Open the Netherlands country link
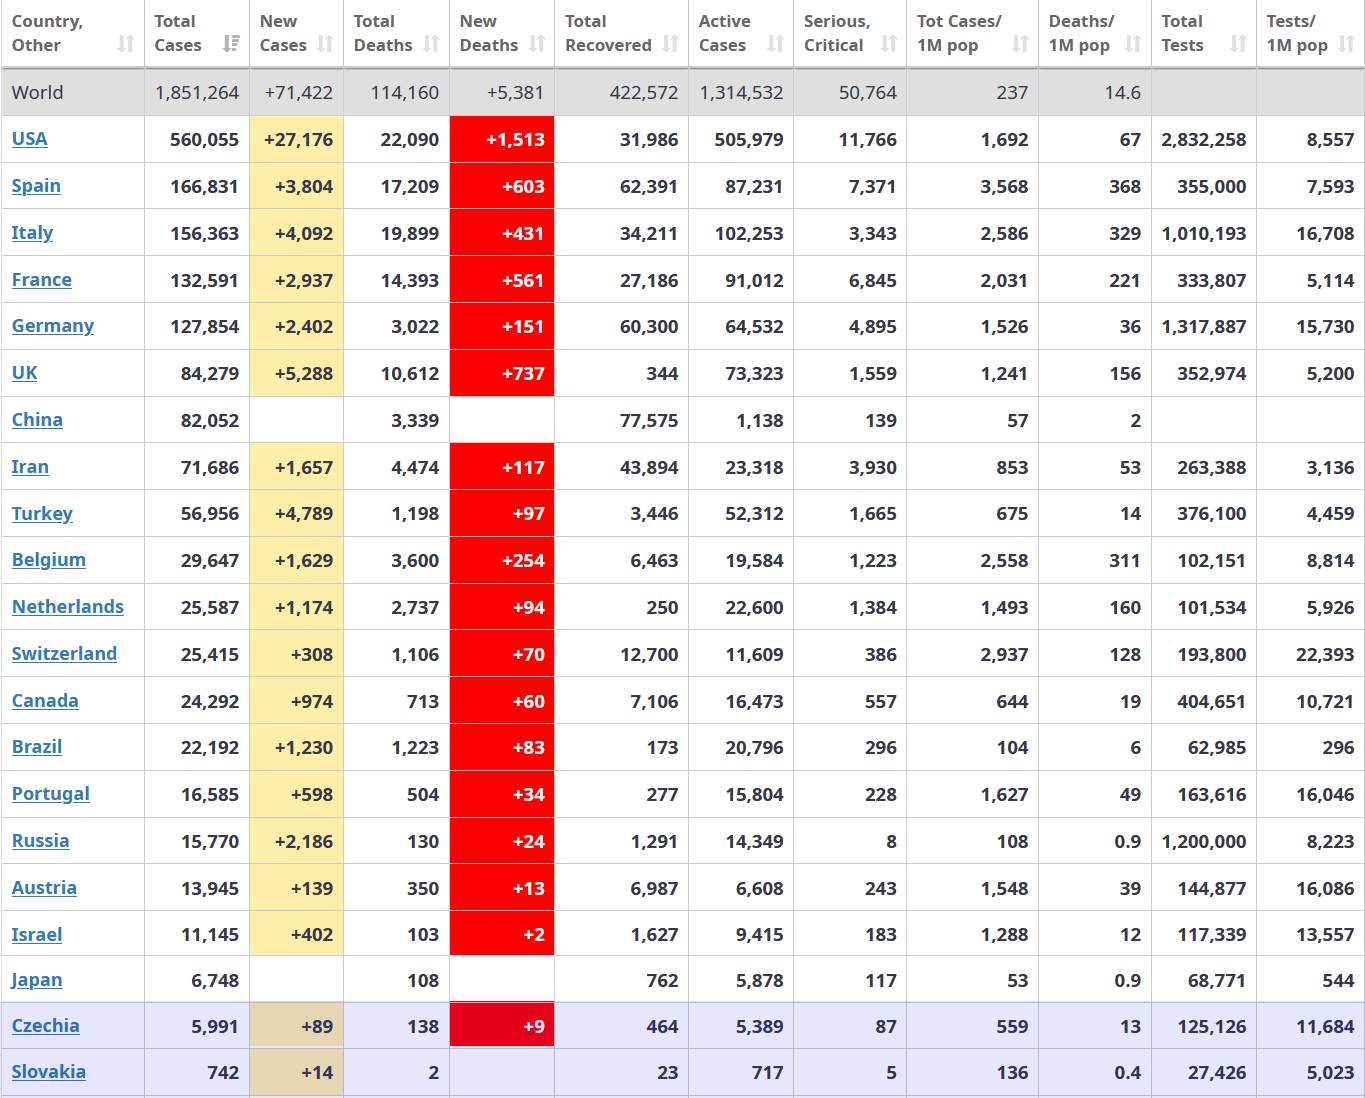1365x1098 pixels. (67, 607)
